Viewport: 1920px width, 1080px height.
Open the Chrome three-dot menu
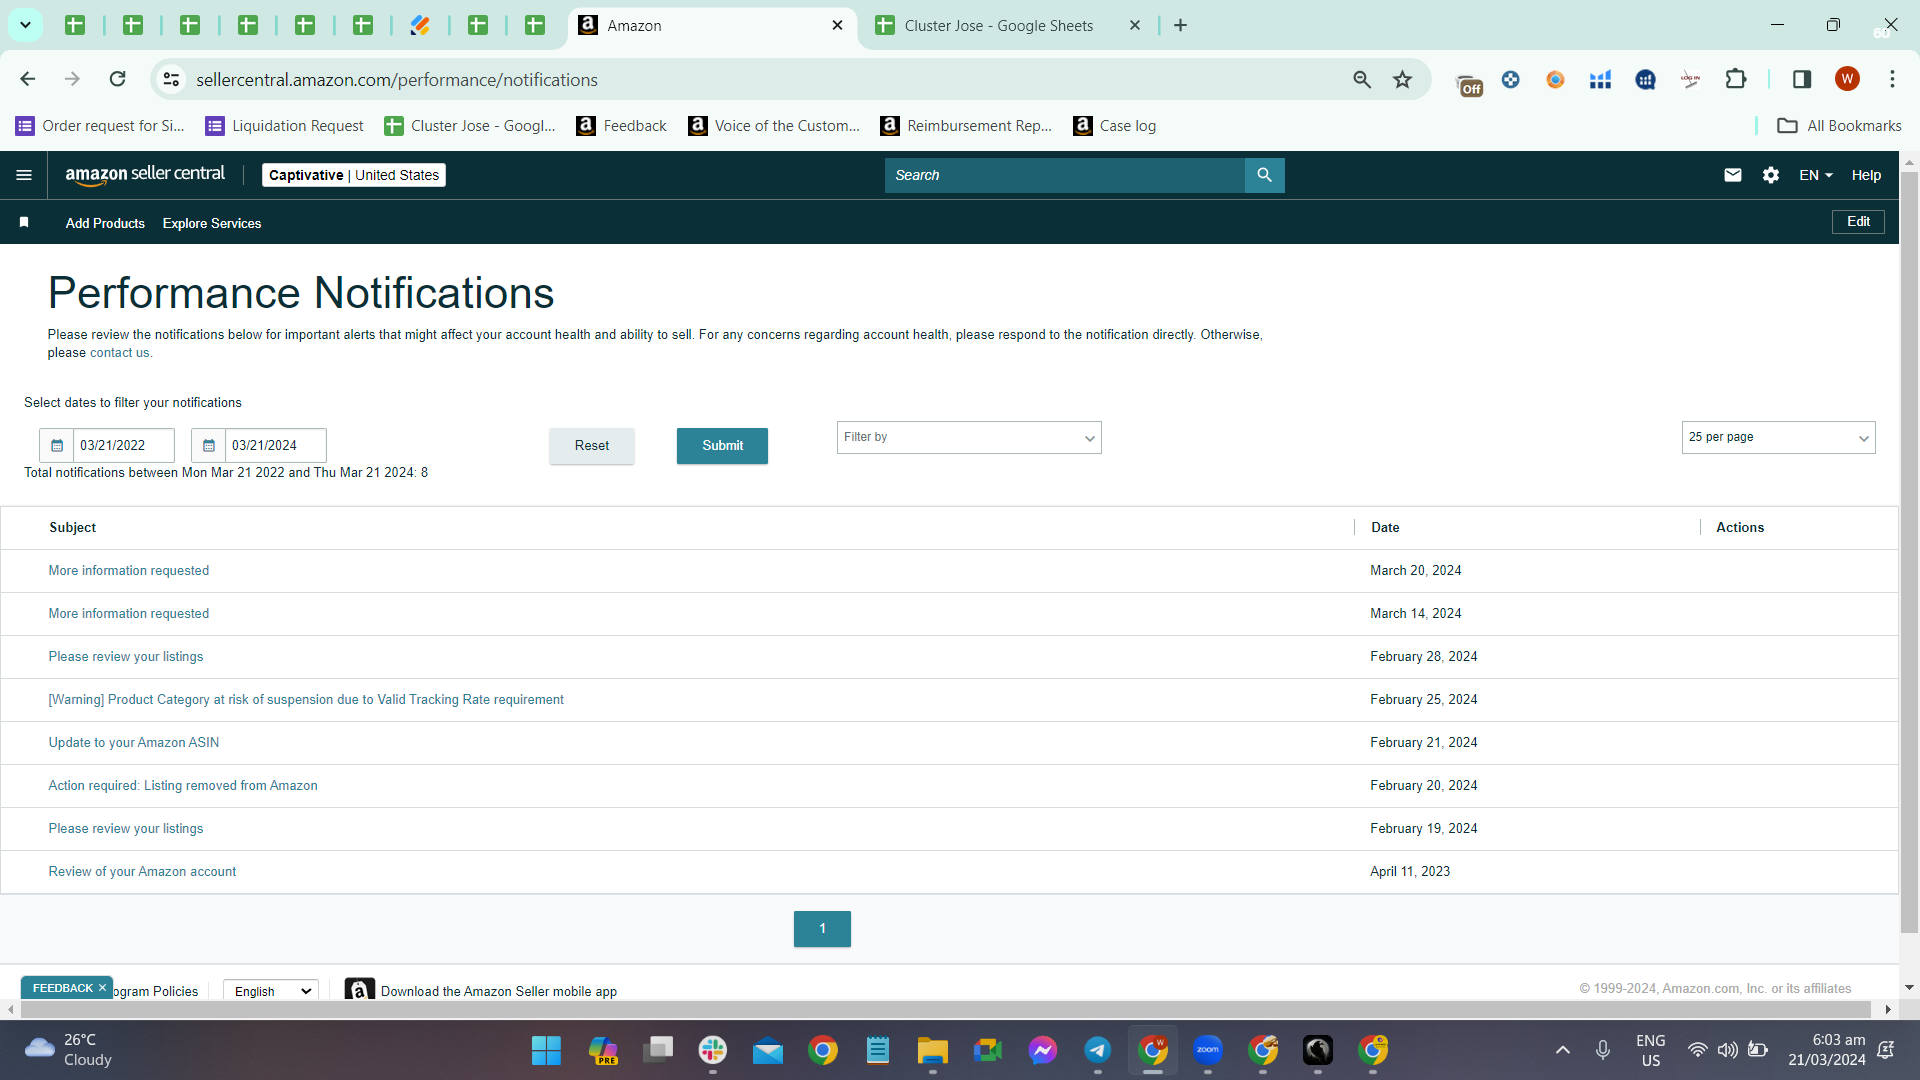(x=1892, y=79)
